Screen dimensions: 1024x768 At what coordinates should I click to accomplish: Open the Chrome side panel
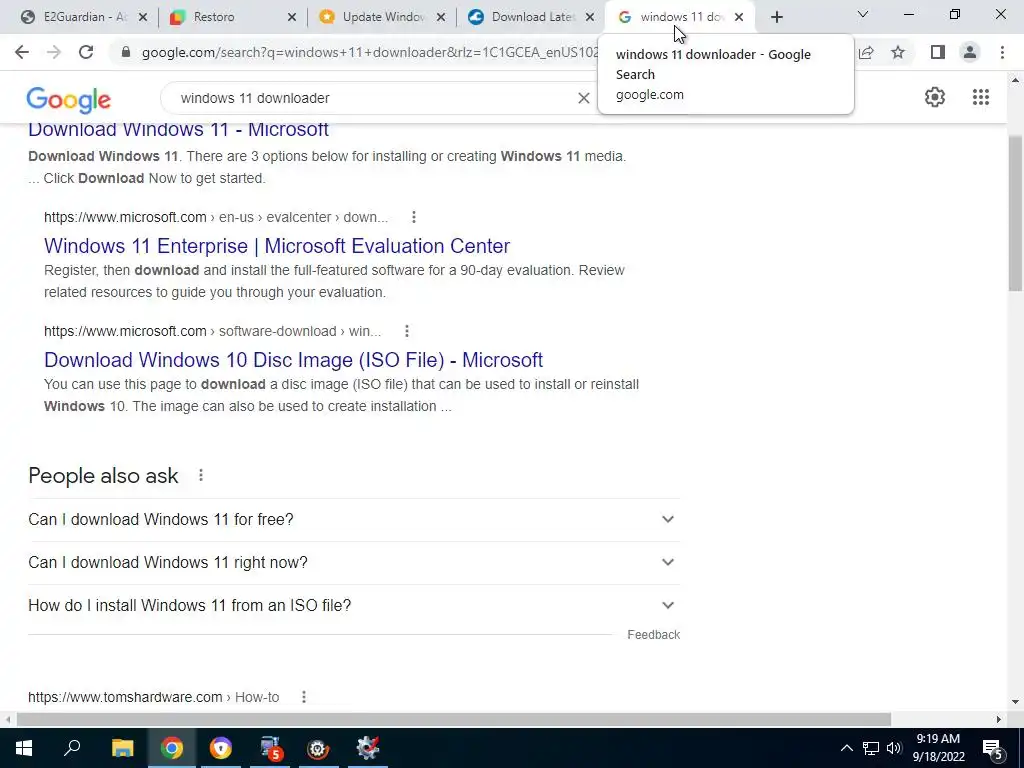pos(938,52)
